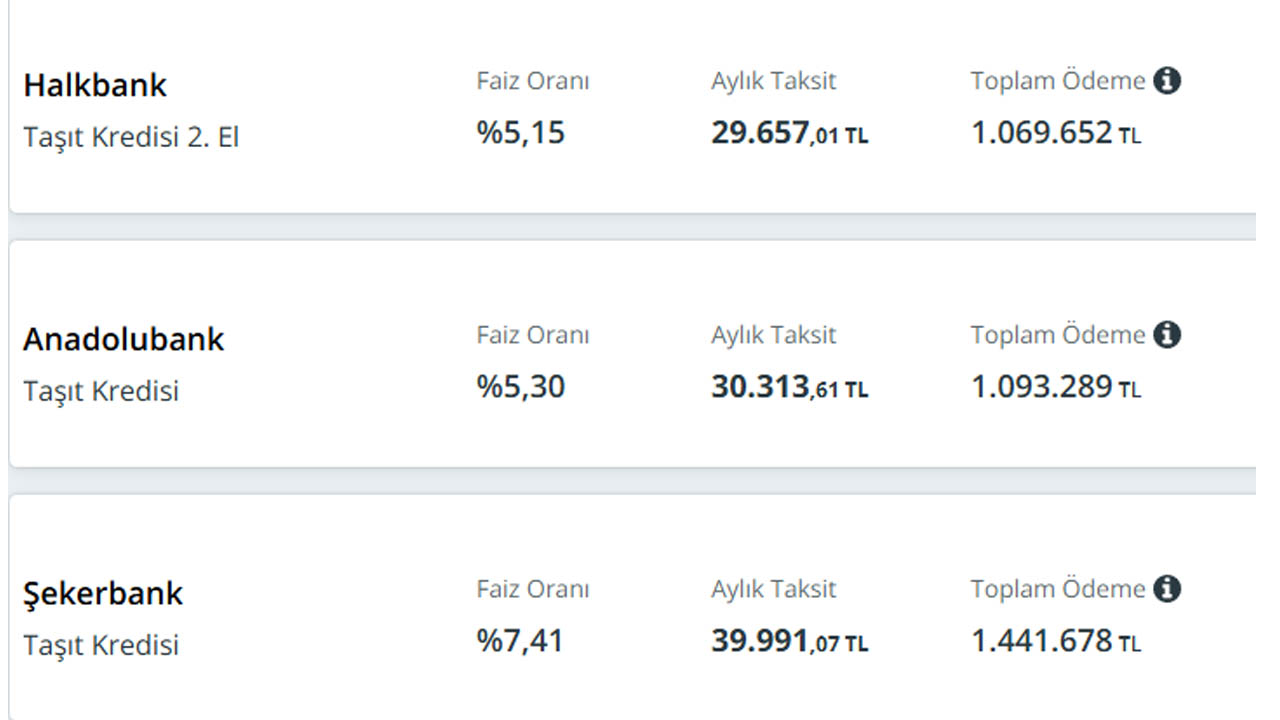Click the 1.069.652 TL total payment
Image resolution: width=1280 pixels, height=720 pixels.
tap(1056, 132)
